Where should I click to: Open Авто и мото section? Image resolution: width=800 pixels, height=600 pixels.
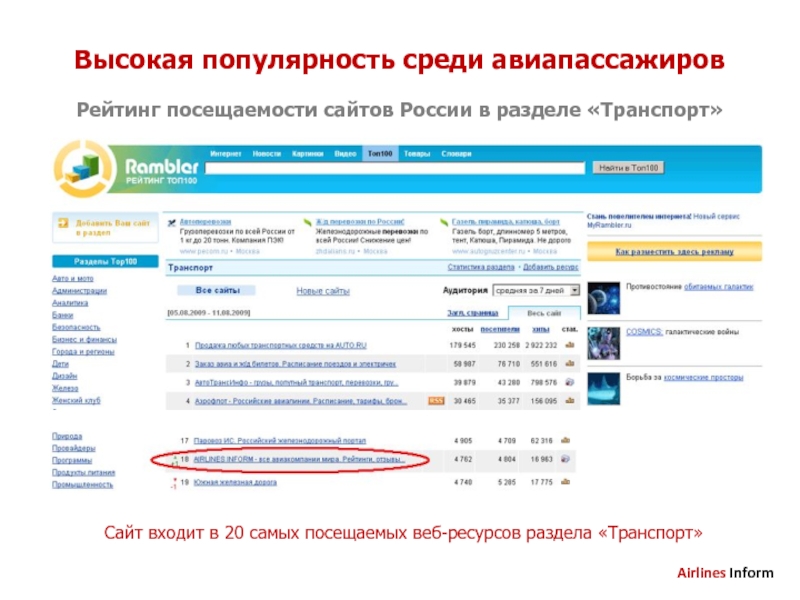click(73, 279)
